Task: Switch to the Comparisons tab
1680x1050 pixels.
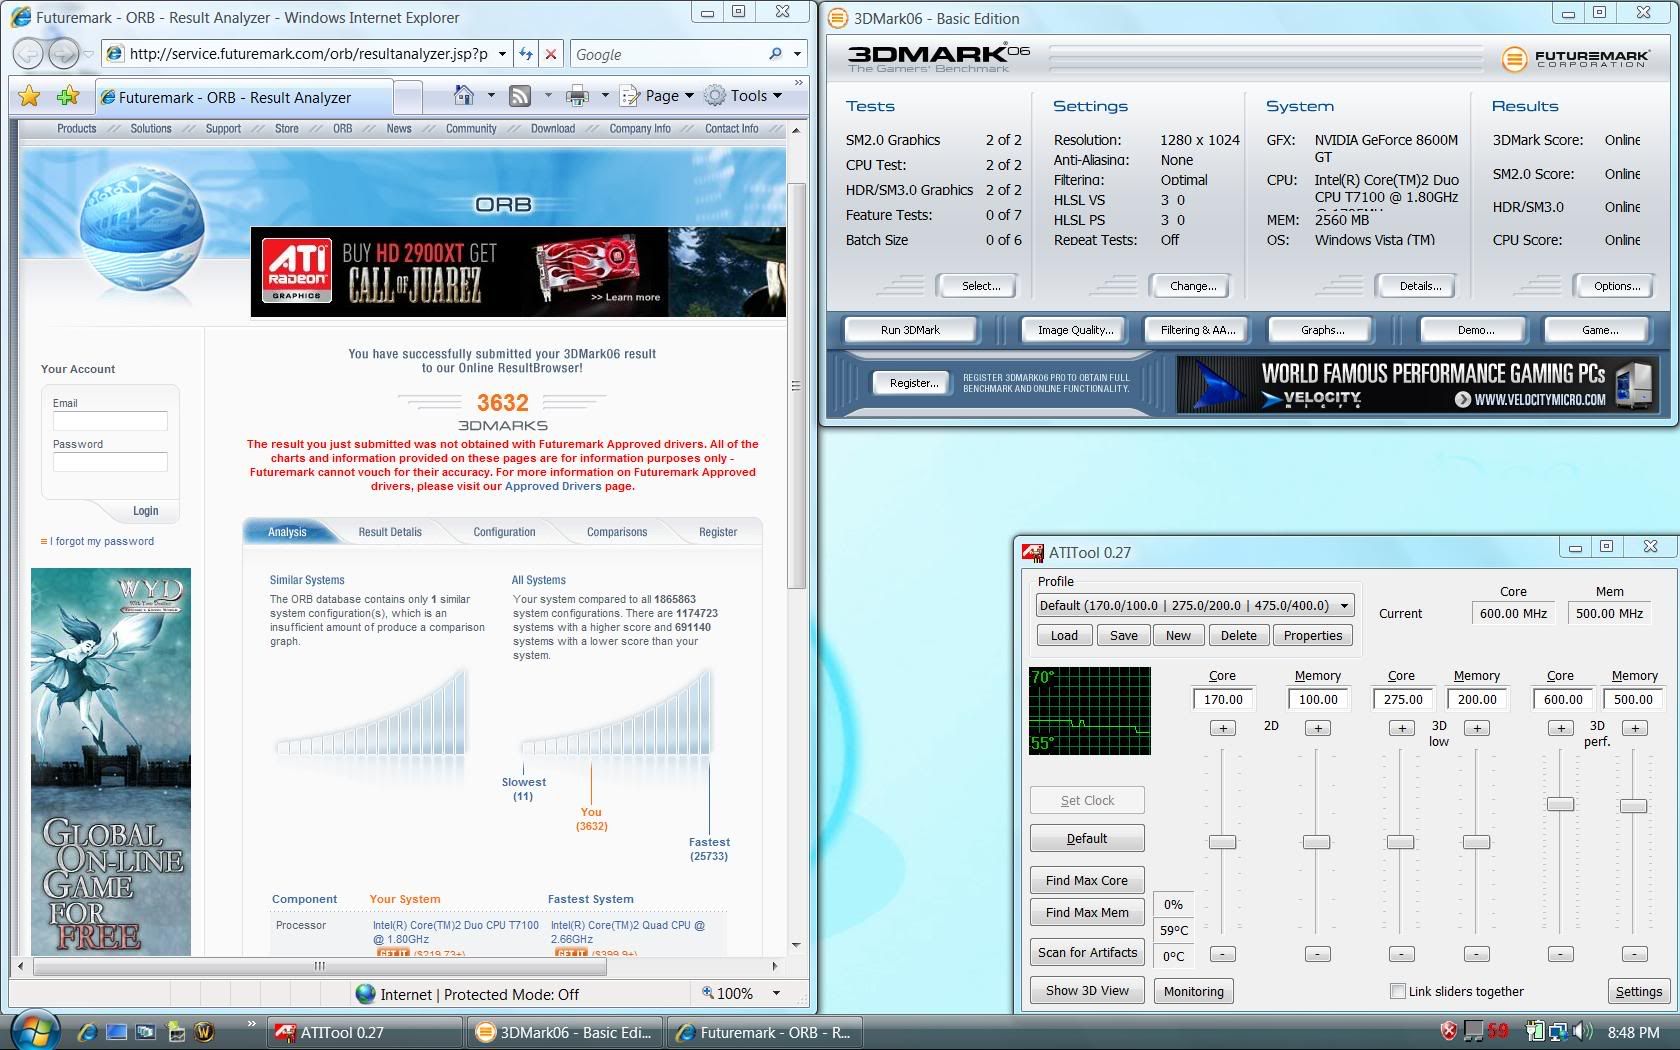Action: [617, 532]
